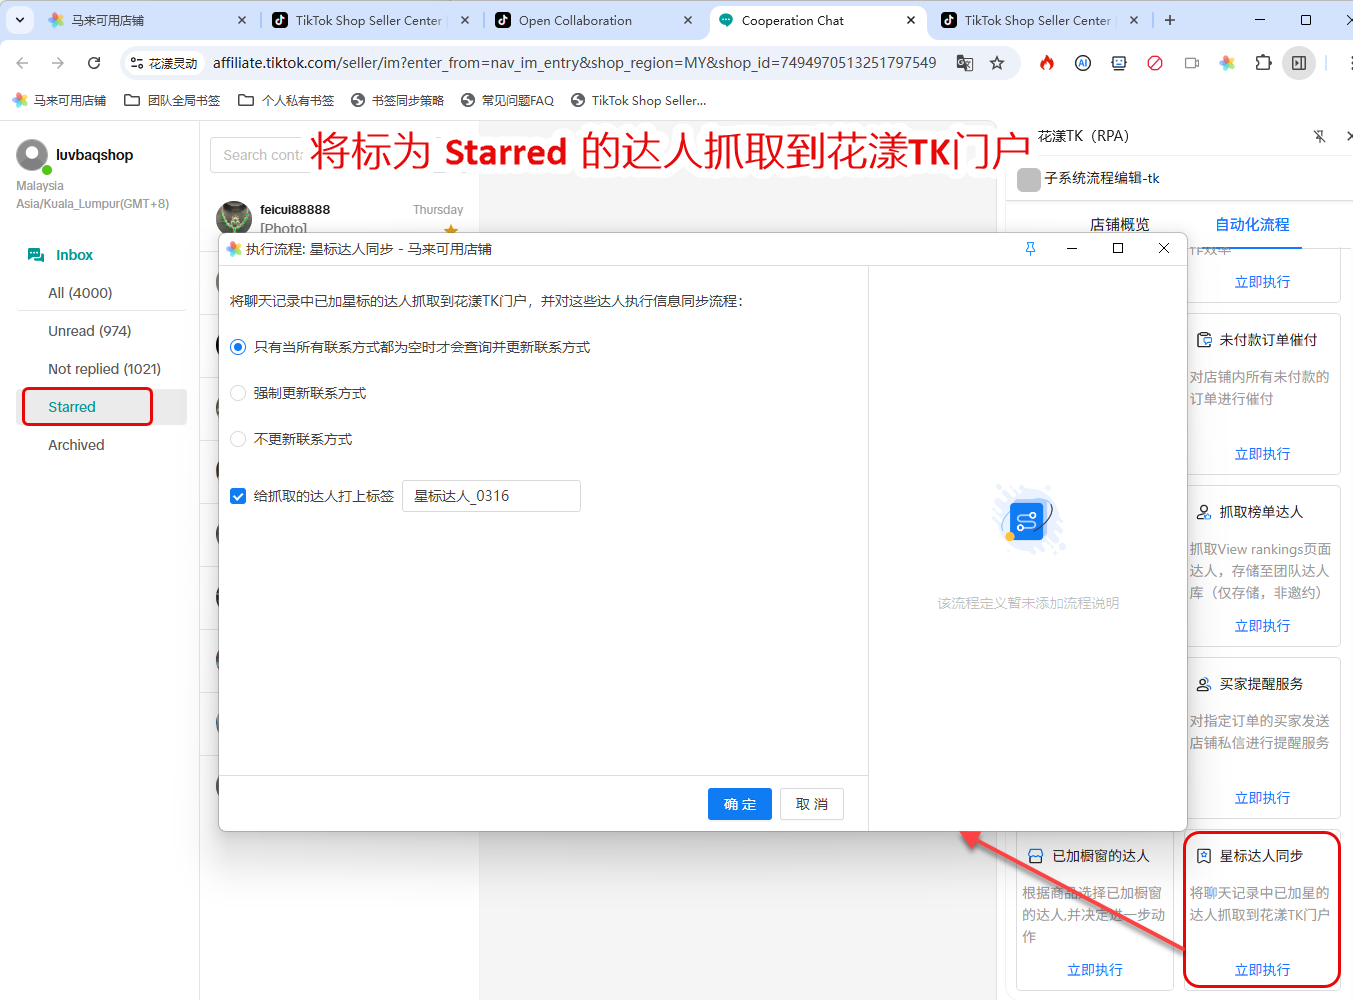Bookmark this page with the star icon
Viewport: 1353px width, 1000px height.
pos(997,63)
